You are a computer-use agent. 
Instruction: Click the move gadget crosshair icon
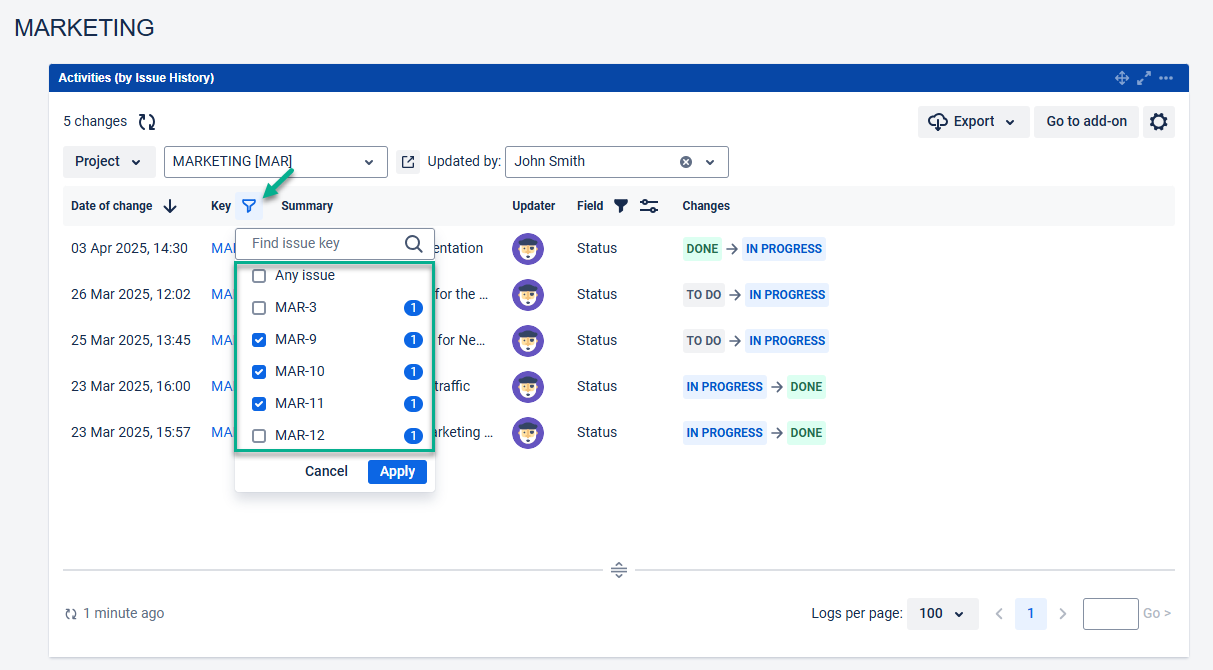click(1122, 78)
